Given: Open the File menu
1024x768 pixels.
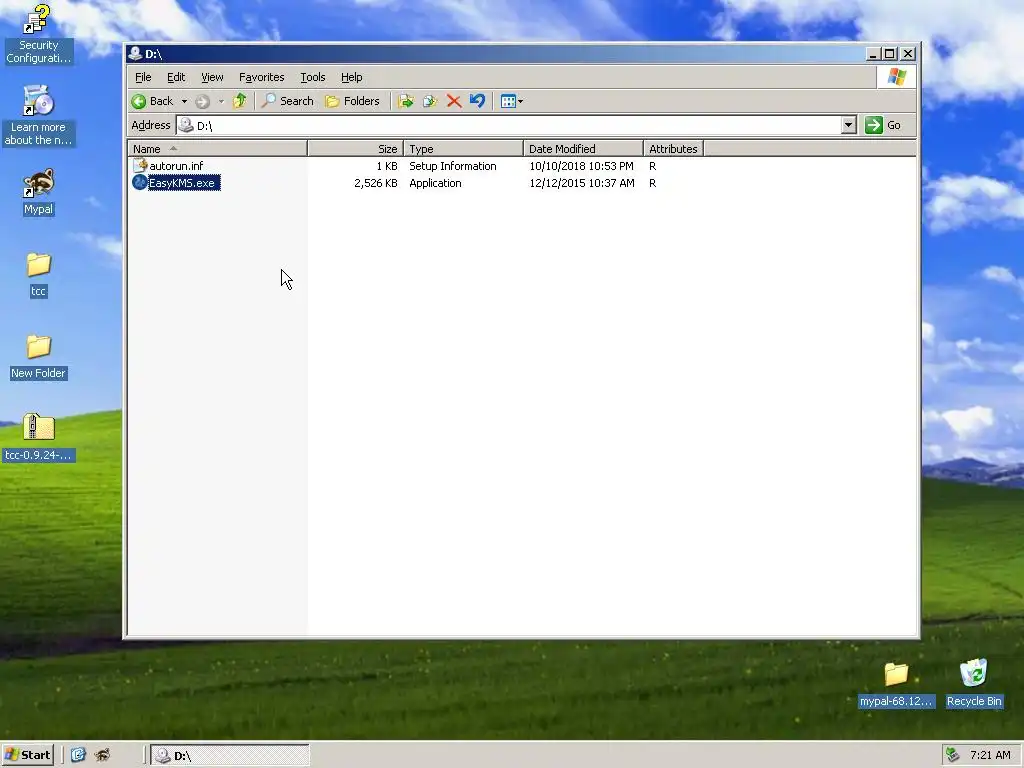Looking at the screenshot, I should 143,77.
